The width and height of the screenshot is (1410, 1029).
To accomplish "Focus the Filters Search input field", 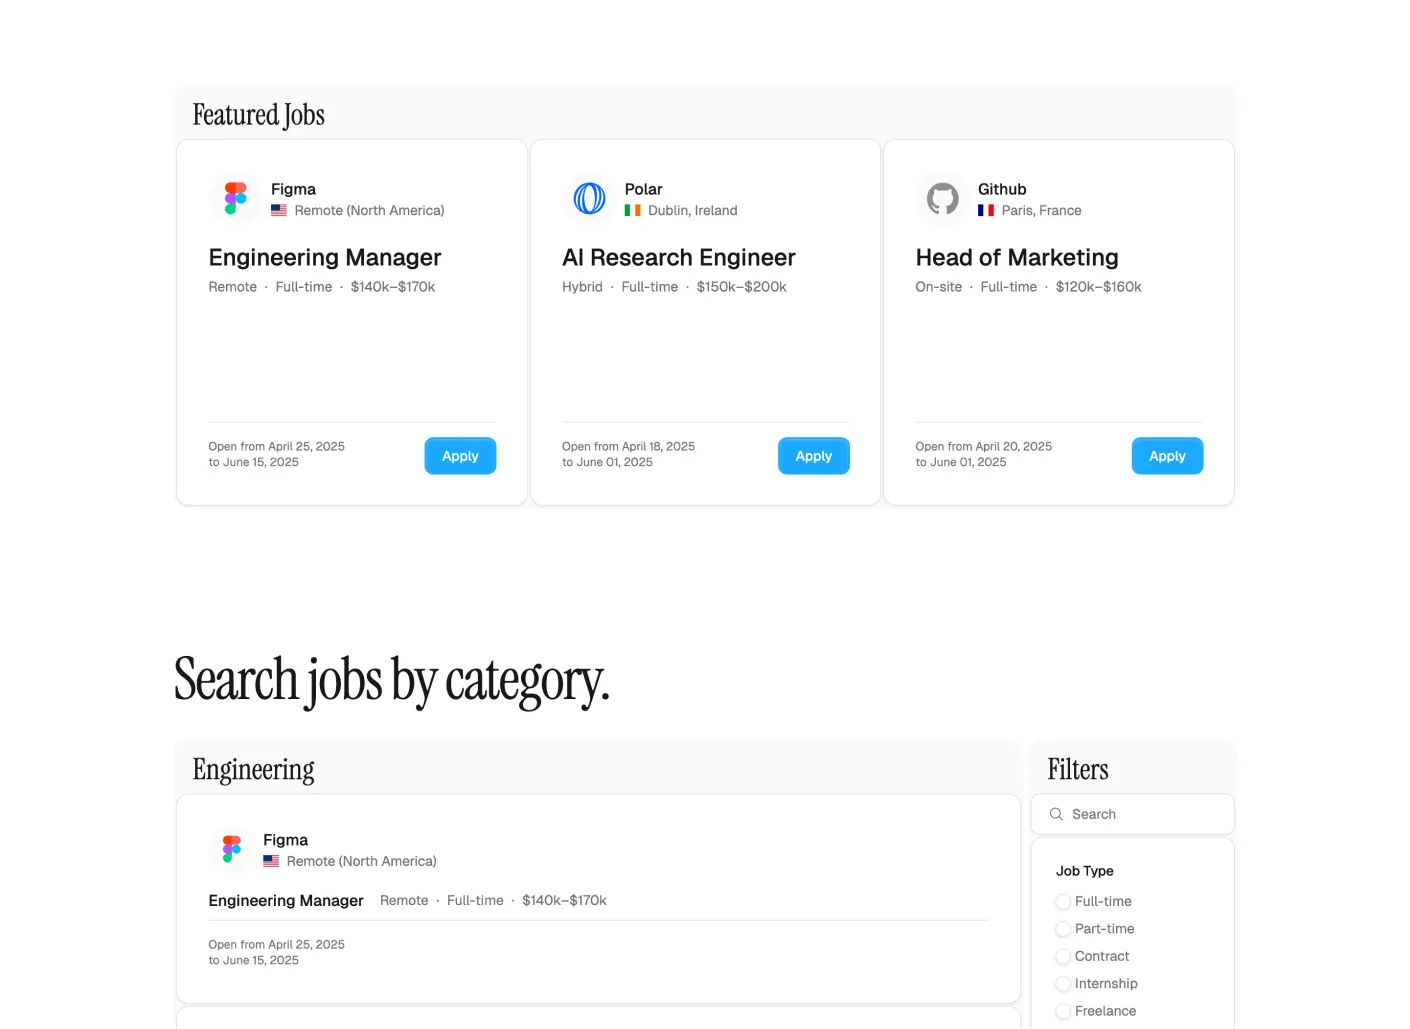I will coord(1133,814).
